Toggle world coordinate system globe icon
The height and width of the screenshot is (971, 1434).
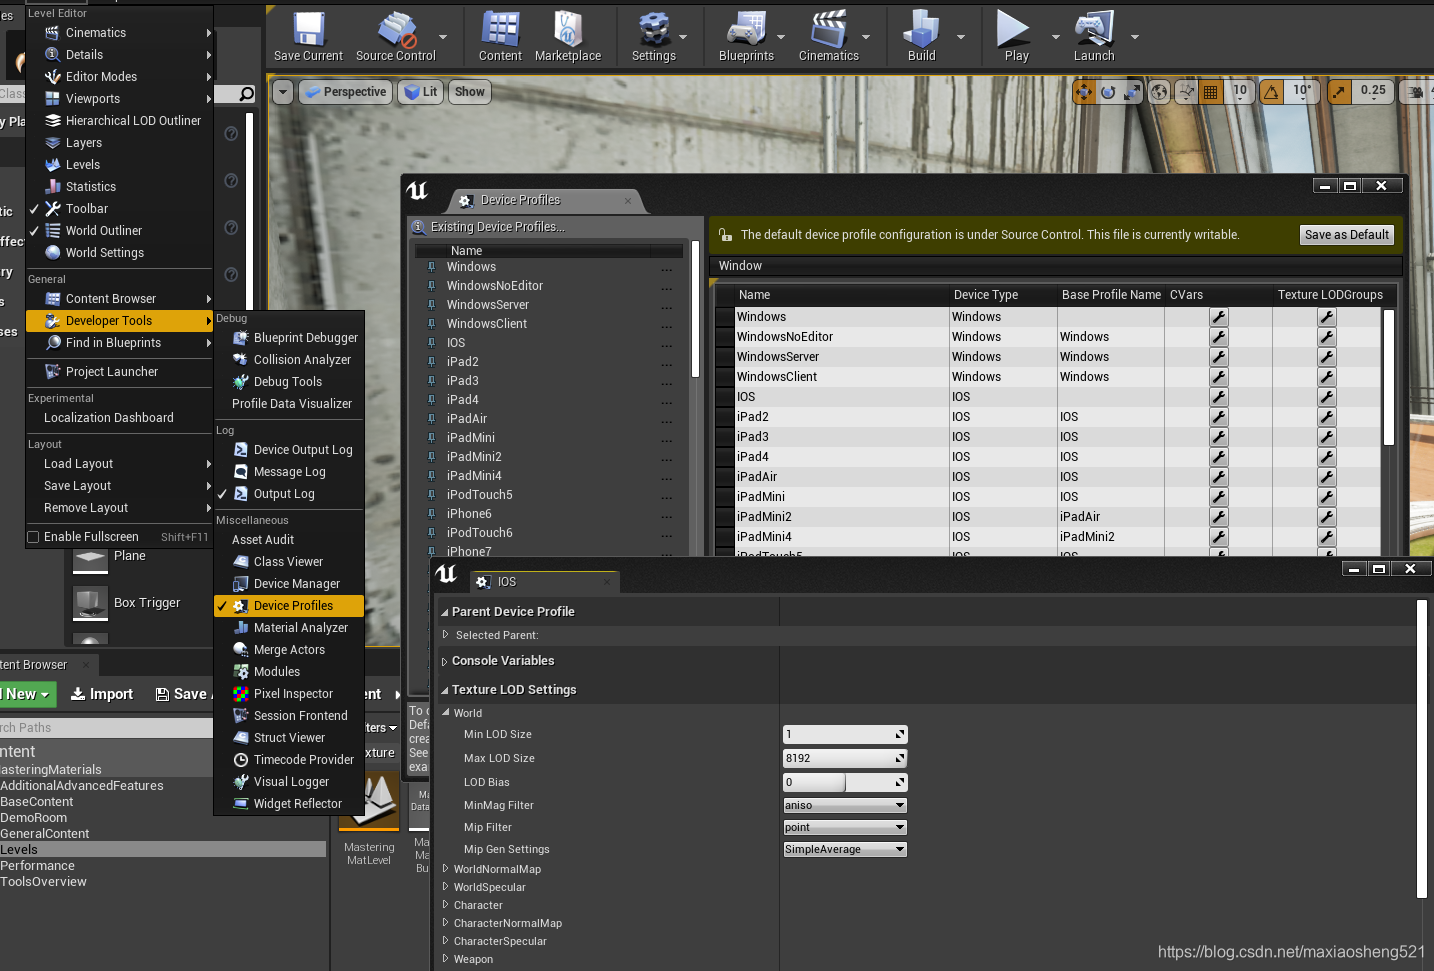1159,92
